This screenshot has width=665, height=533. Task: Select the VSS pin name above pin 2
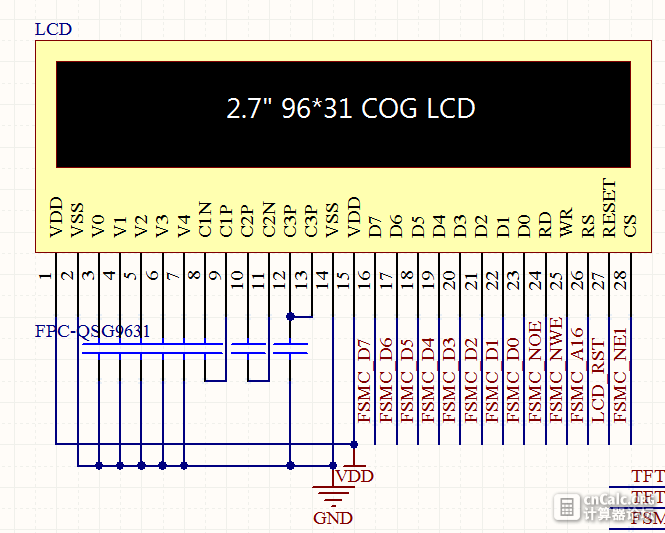[x=77, y=220]
